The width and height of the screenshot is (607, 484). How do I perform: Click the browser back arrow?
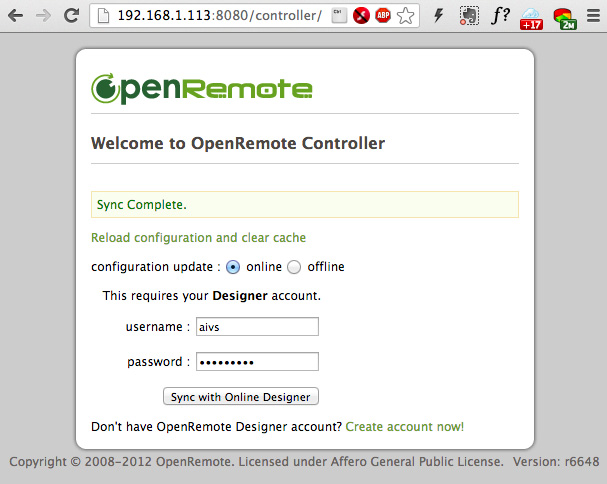16,16
